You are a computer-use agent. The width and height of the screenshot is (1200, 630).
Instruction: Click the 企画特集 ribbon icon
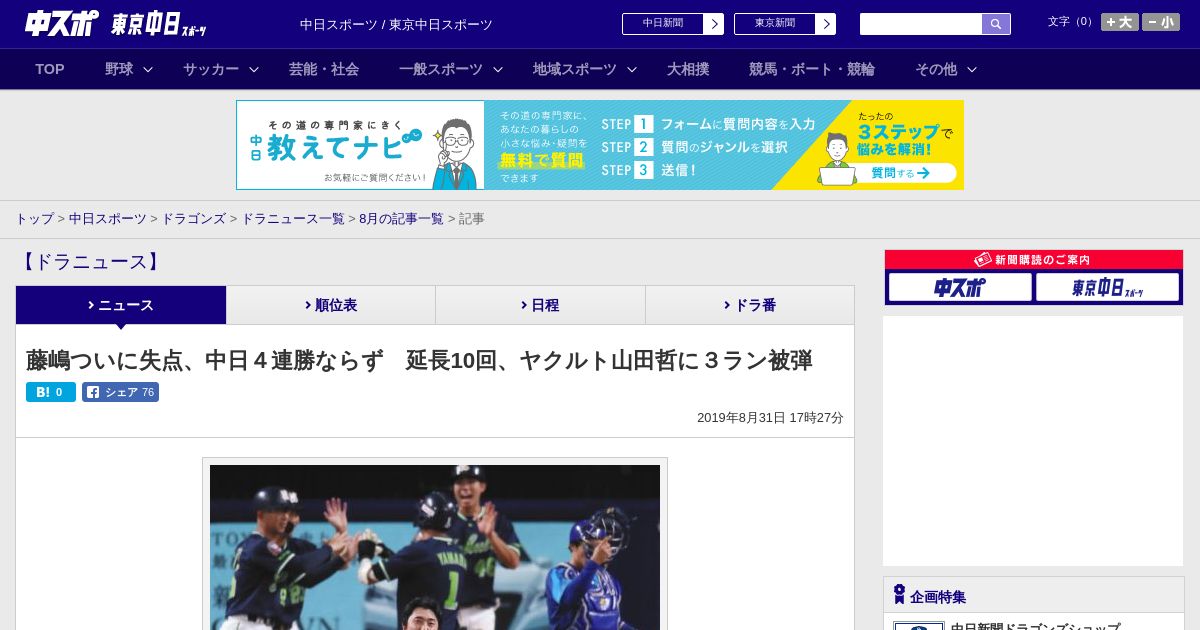point(899,594)
